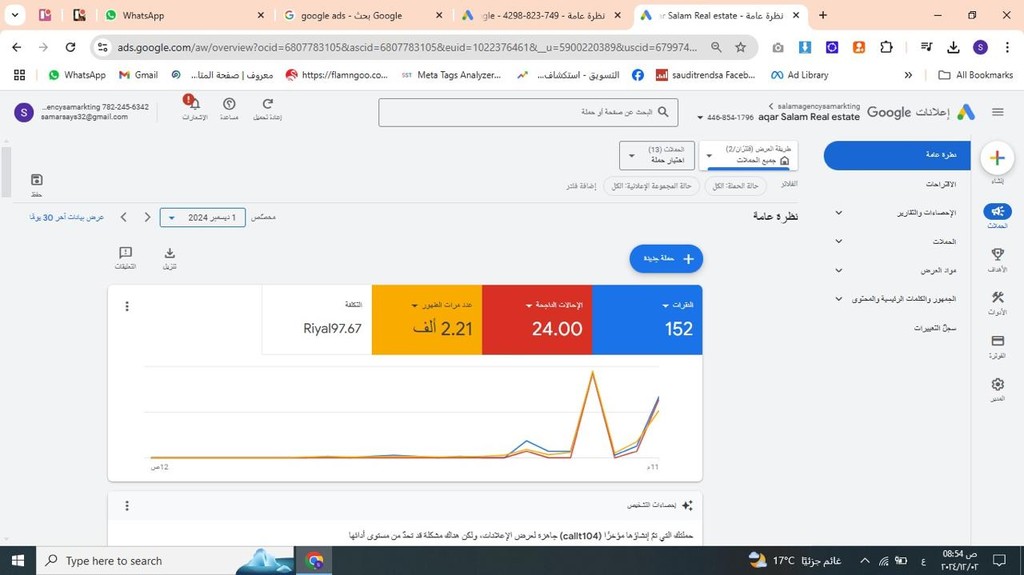Expand the Assets section in sidebar
Viewport: 1024px width, 575px height.
pos(839,271)
